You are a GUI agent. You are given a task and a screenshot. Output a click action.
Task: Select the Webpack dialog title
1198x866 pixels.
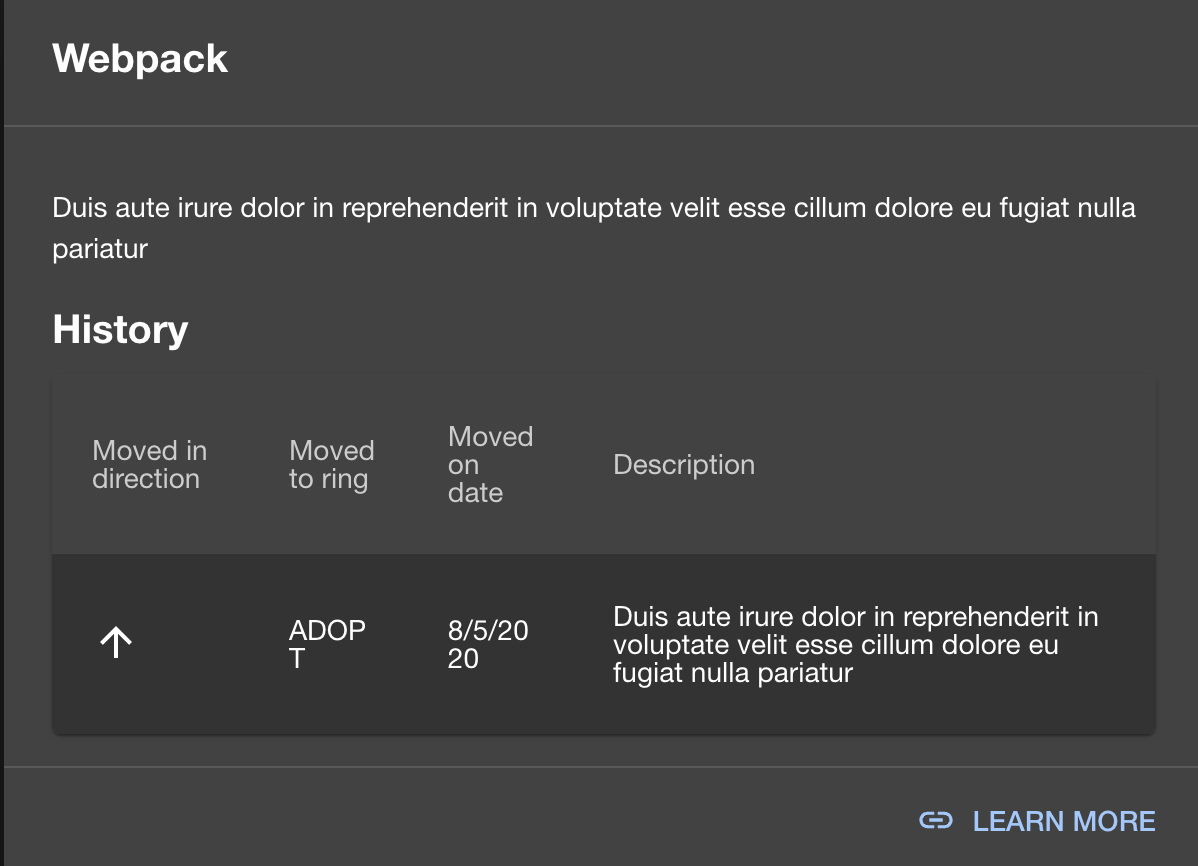140,58
